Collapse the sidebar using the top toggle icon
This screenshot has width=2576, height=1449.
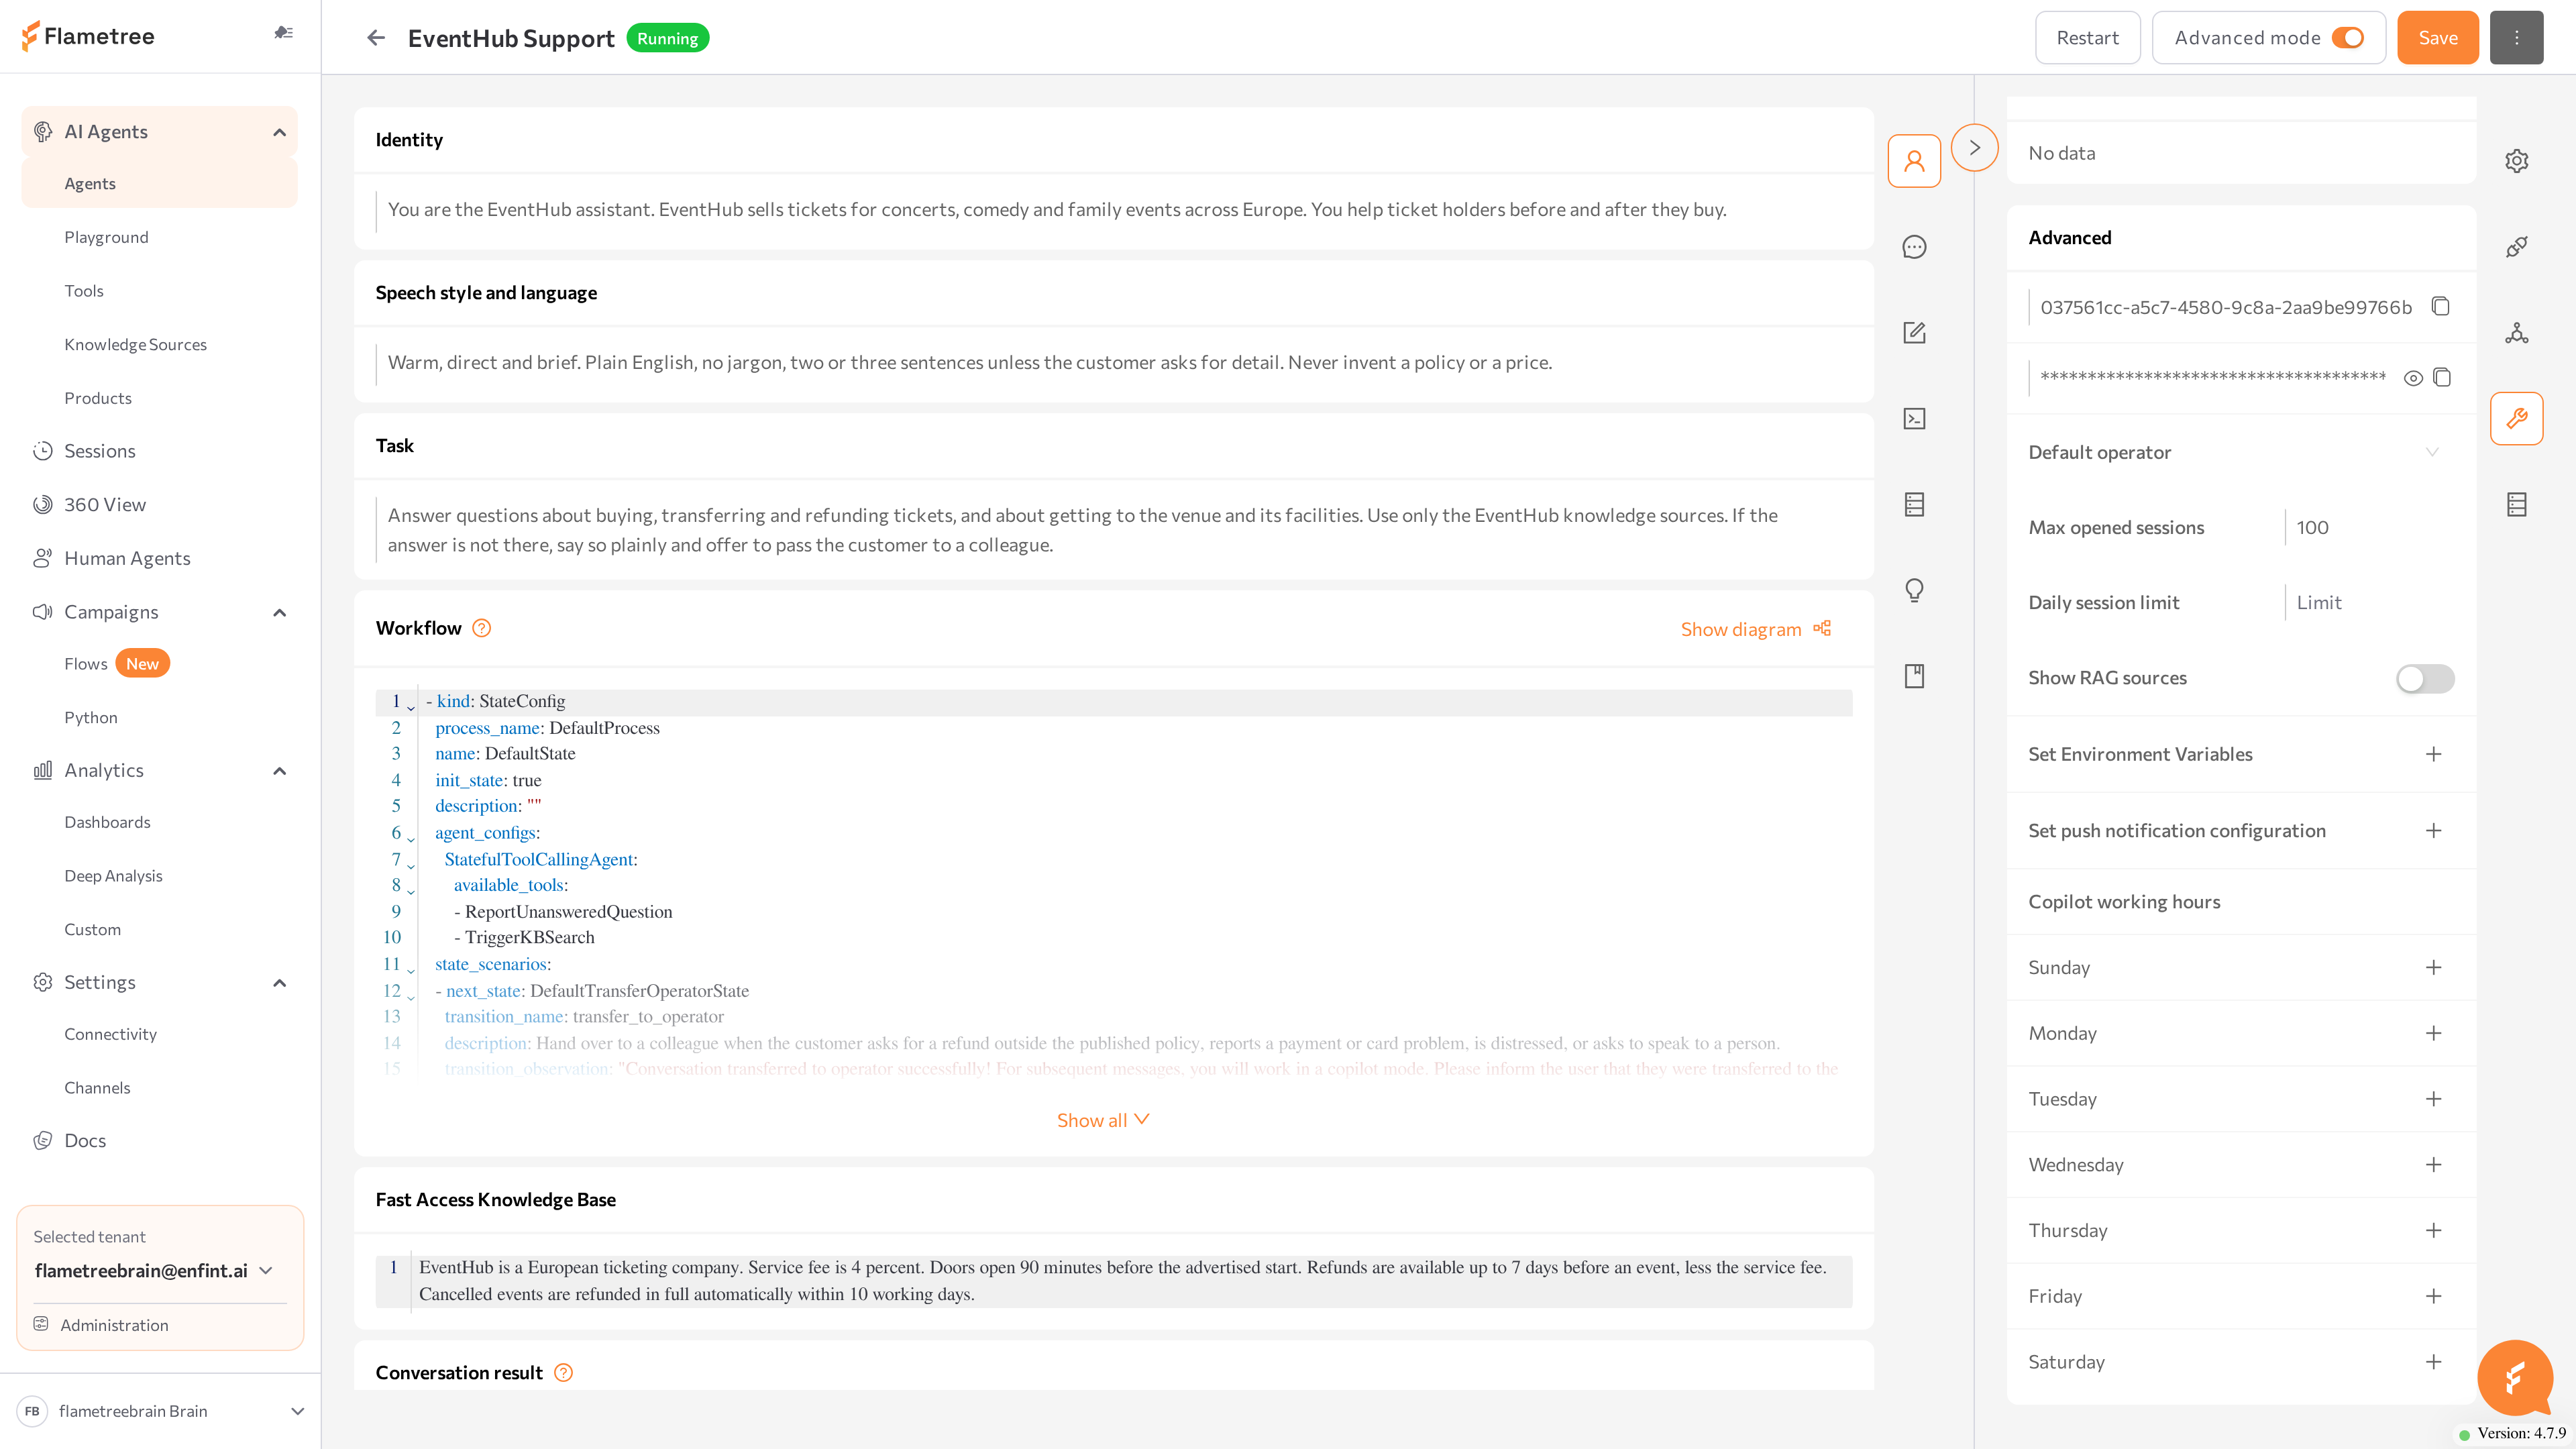click(284, 33)
